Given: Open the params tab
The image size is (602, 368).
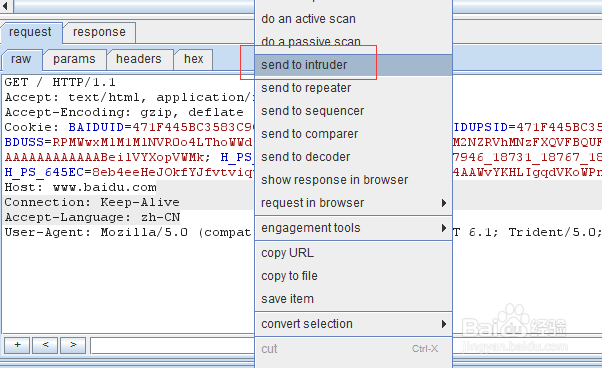Looking at the screenshot, I should [x=74, y=59].
